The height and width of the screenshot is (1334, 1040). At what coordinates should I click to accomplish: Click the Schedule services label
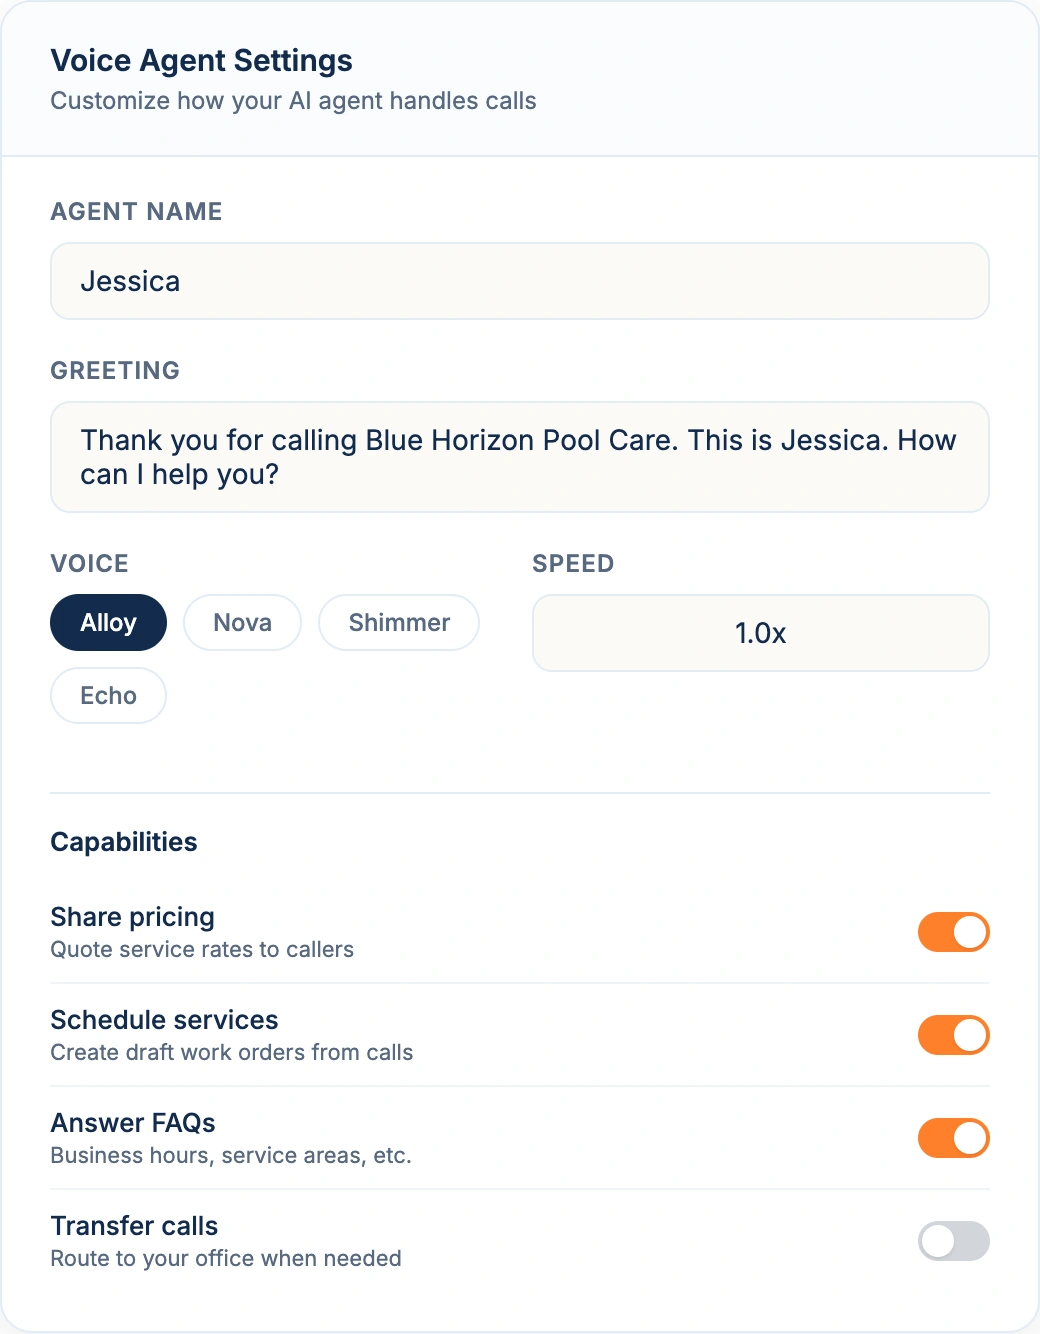165,1020
